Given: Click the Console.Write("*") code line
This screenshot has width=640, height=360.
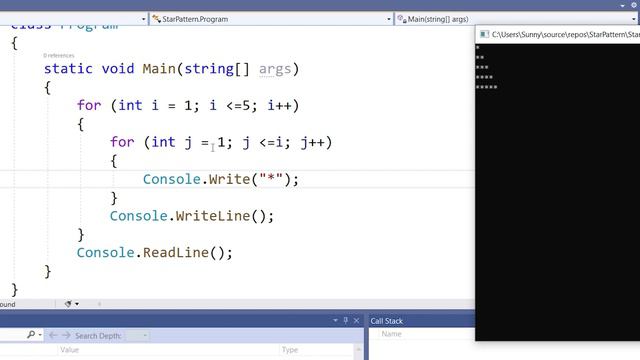Looking at the screenshot, I should (x=221, y=179).
